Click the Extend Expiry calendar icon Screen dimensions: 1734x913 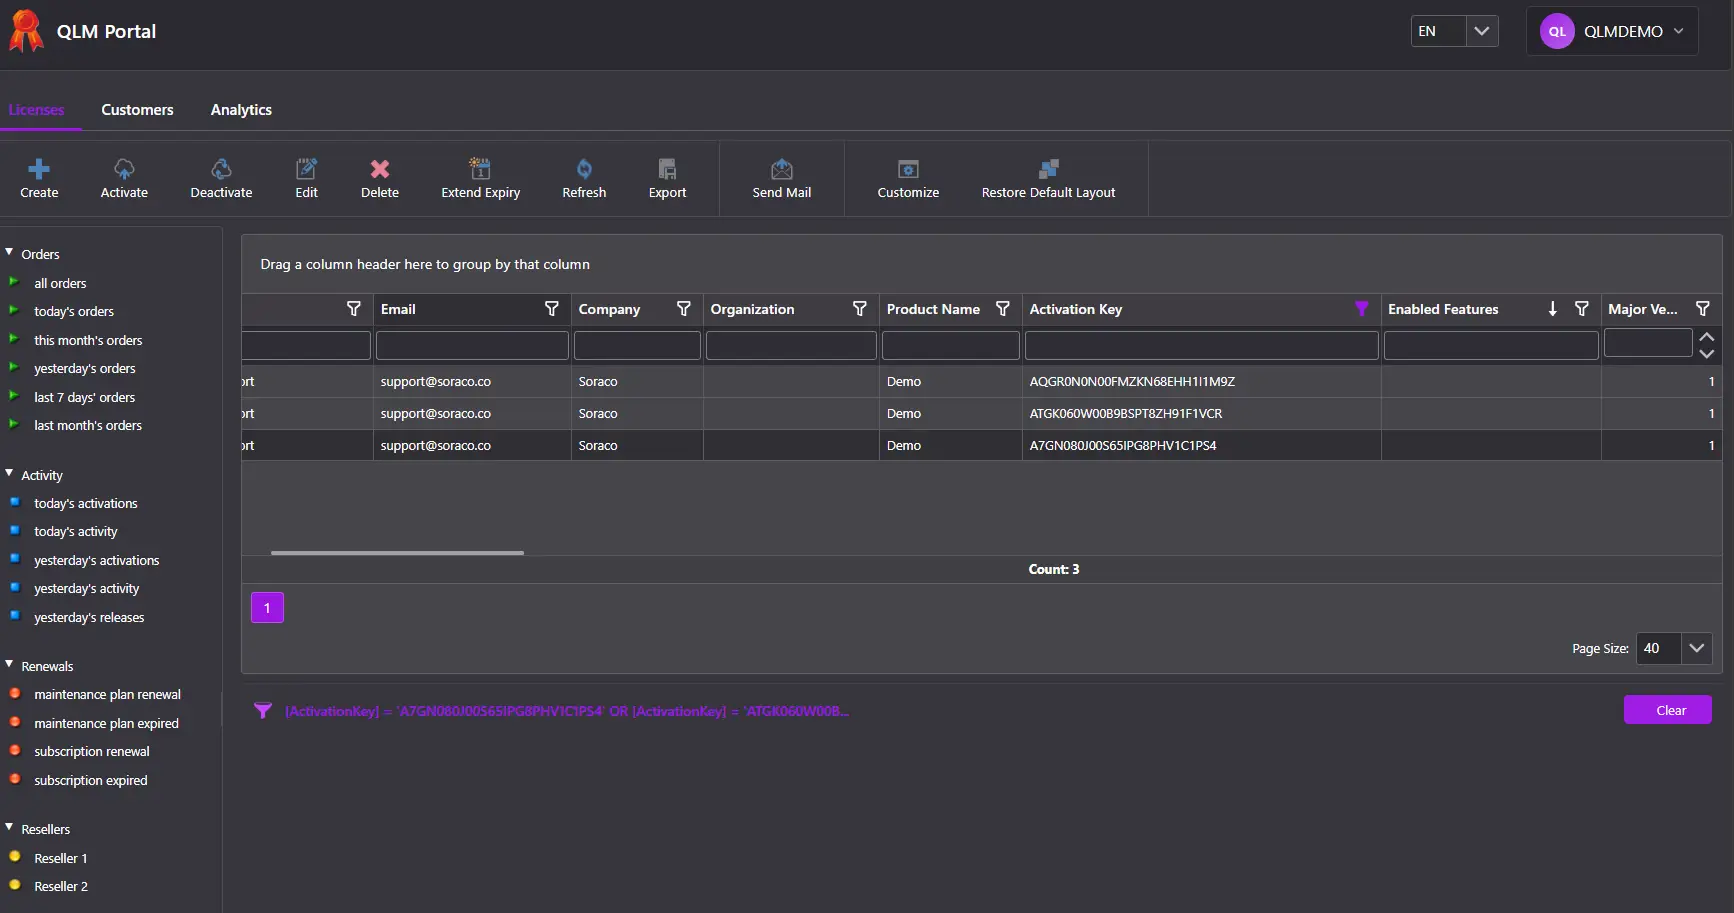[x=480, y=169]
